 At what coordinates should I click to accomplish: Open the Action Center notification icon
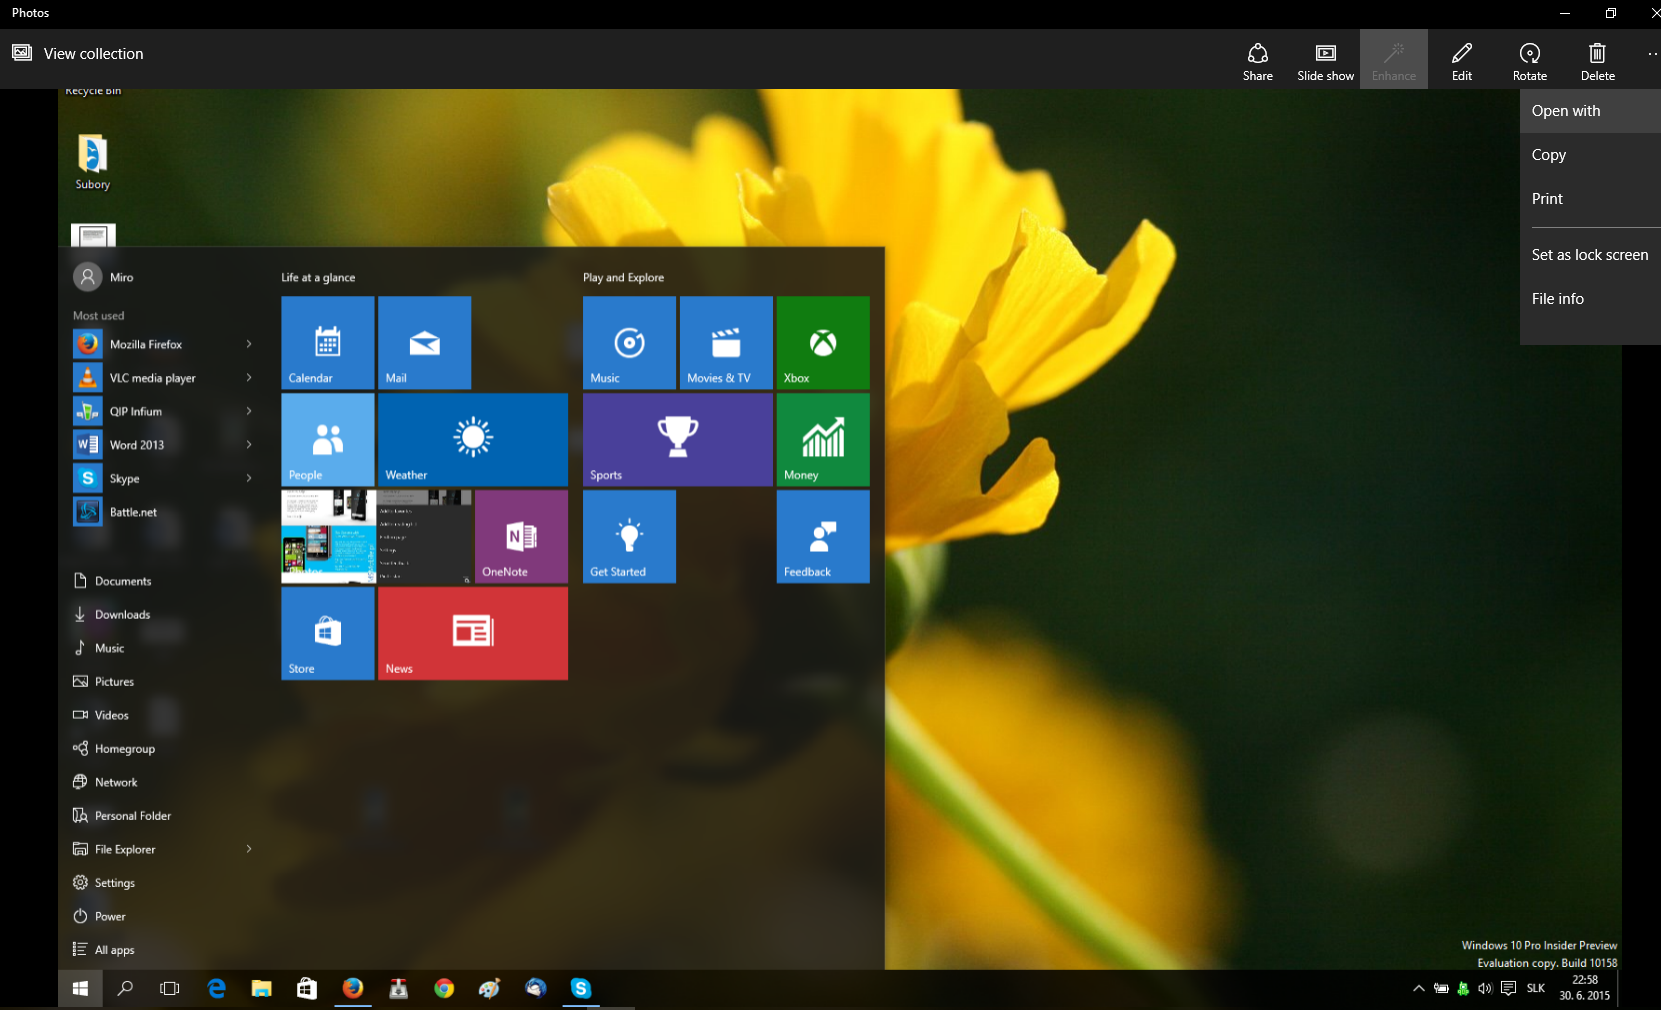pos(1508,988)
